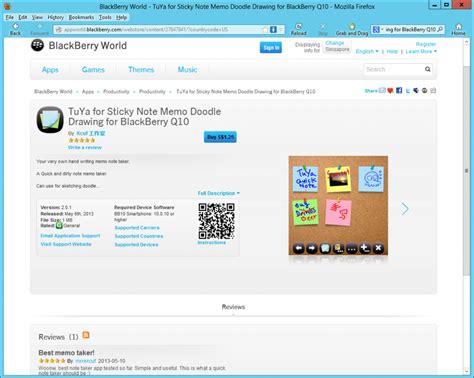Click the red heart share icon
The image size is (474, 378).
click(390, 90)
